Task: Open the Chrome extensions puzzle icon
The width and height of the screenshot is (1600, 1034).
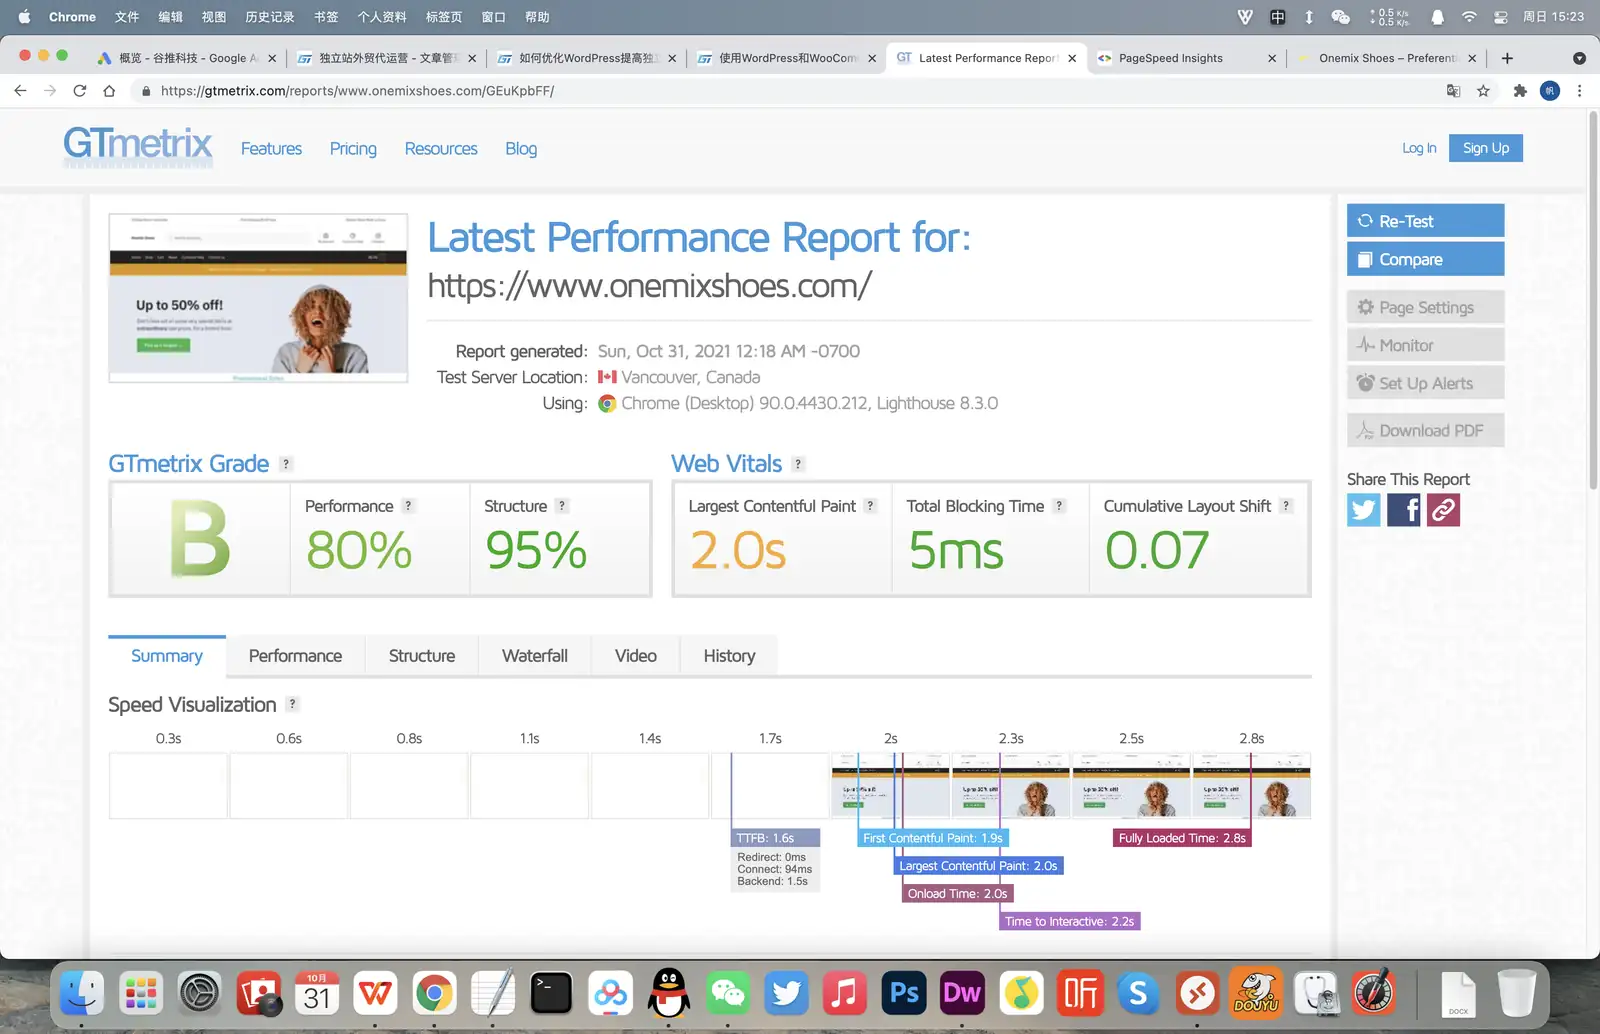Action: click(x=1520, y=91)
